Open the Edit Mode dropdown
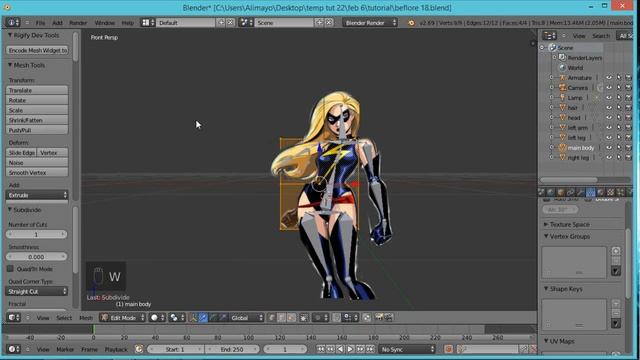Image resolution: width=640 pixels, height=360 pixels. pyautogui.click(x=123, y=318)
